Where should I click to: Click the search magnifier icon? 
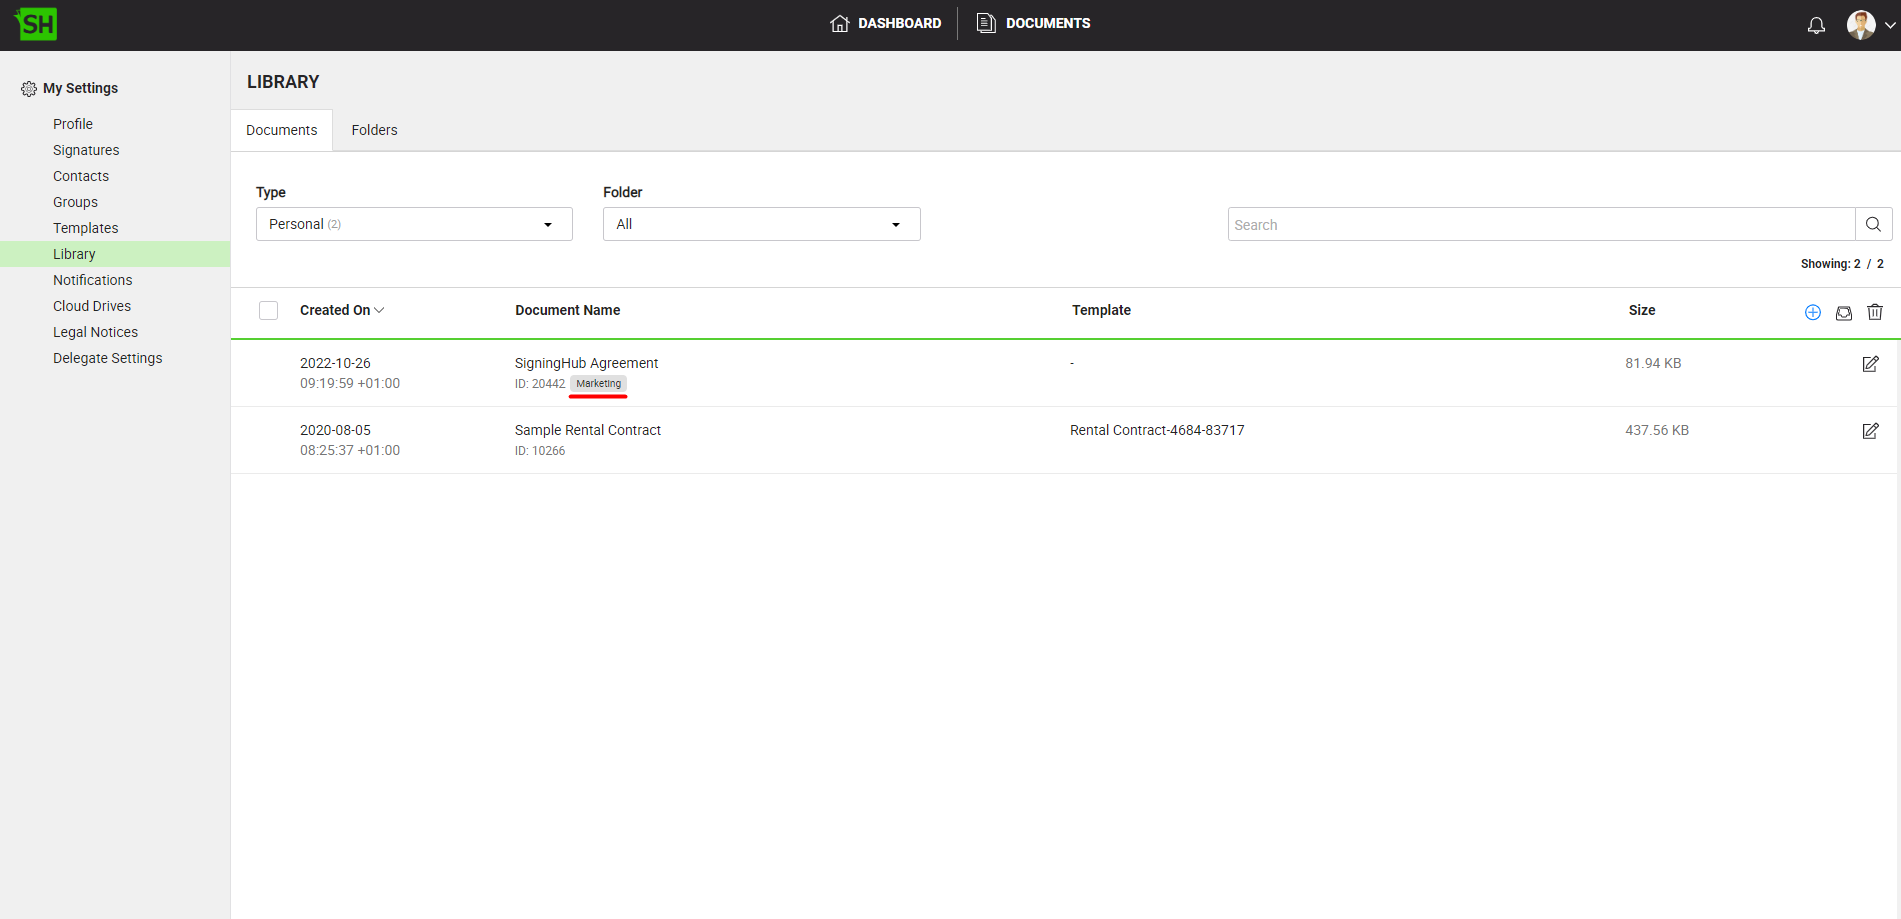(1873, 224)
